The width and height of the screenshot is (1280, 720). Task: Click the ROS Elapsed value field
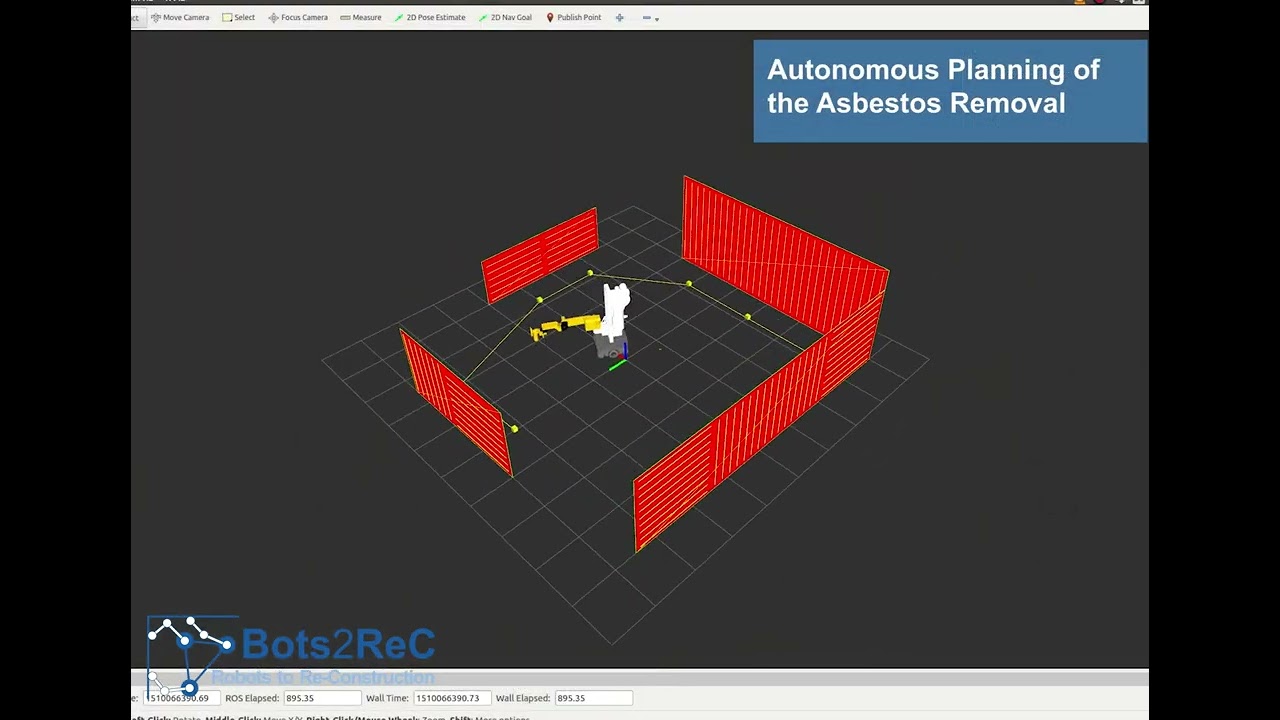point(322,698)
